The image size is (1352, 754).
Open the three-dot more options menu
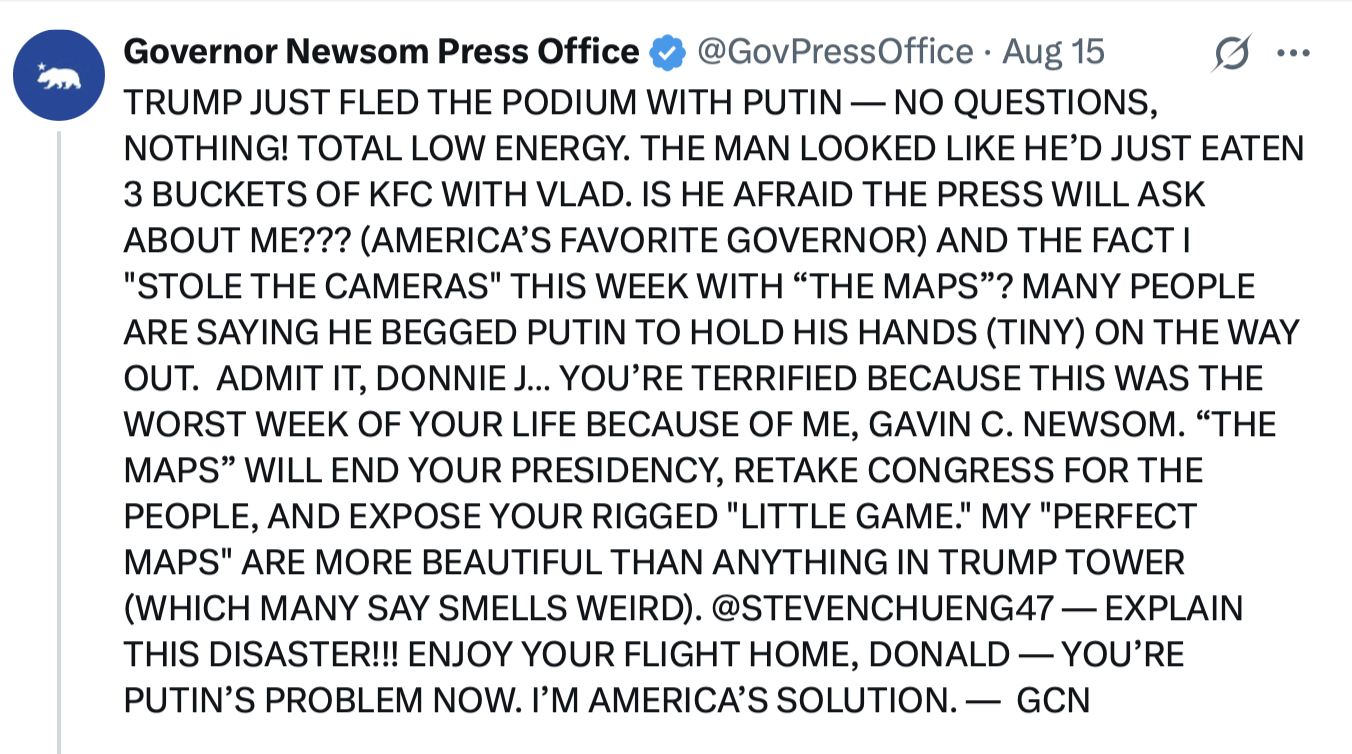coord(1293,53)
